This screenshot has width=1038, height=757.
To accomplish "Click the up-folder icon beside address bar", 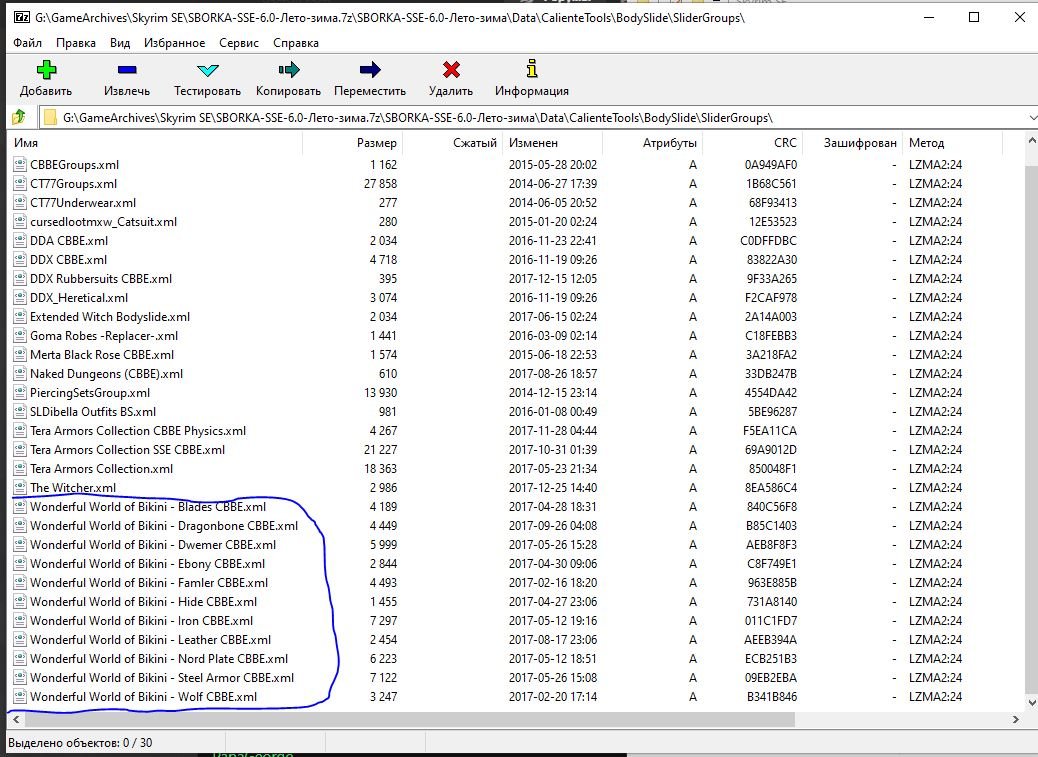I will point(18,118).
